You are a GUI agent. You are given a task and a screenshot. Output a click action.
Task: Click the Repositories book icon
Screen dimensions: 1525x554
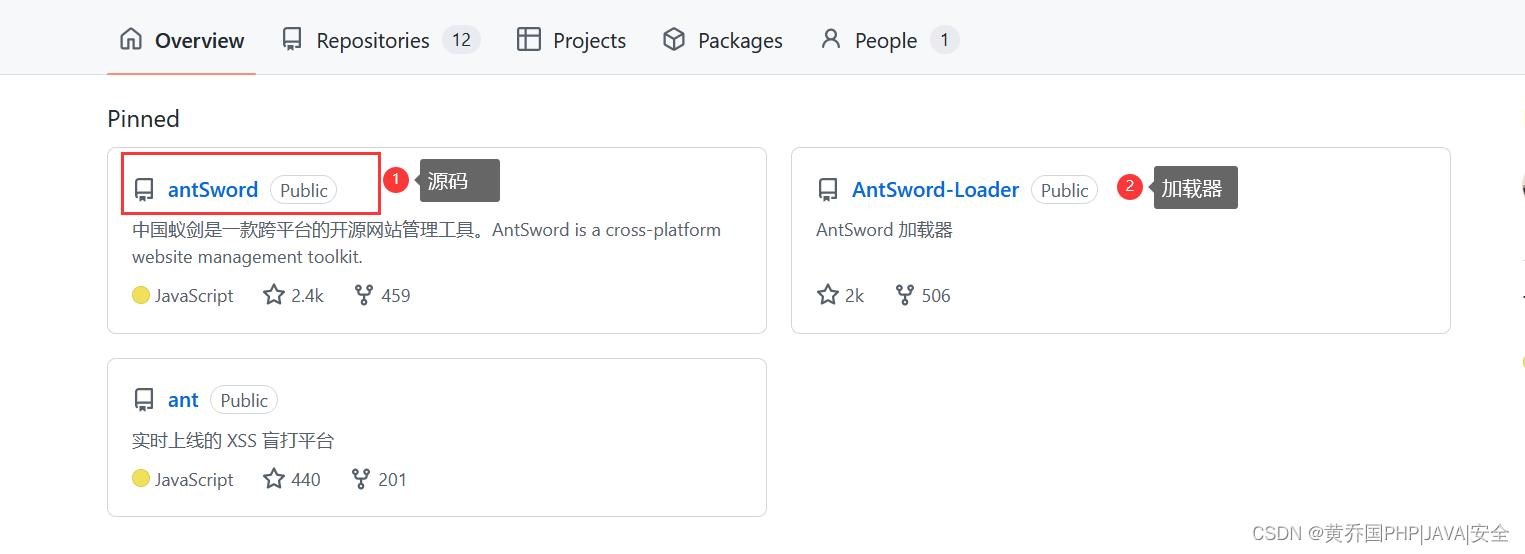tap(292, 40)
